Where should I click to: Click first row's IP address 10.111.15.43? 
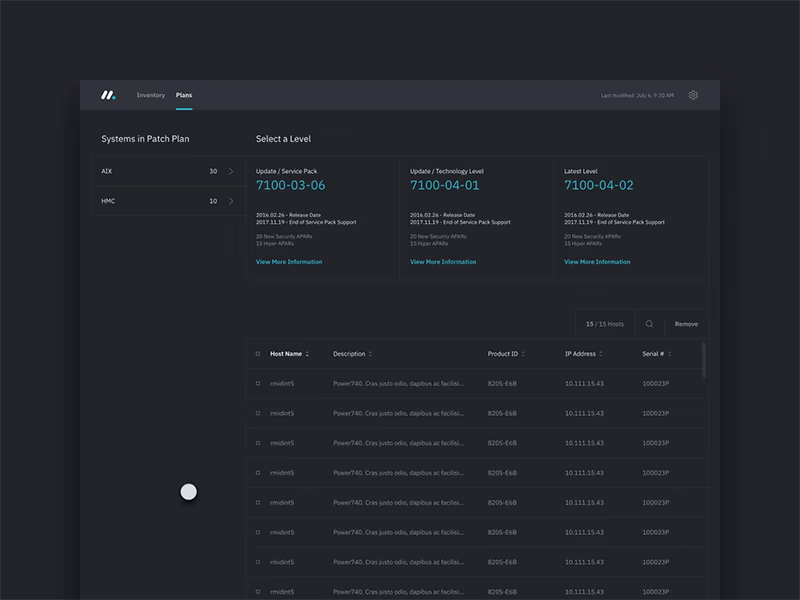(x=584, y=384)
